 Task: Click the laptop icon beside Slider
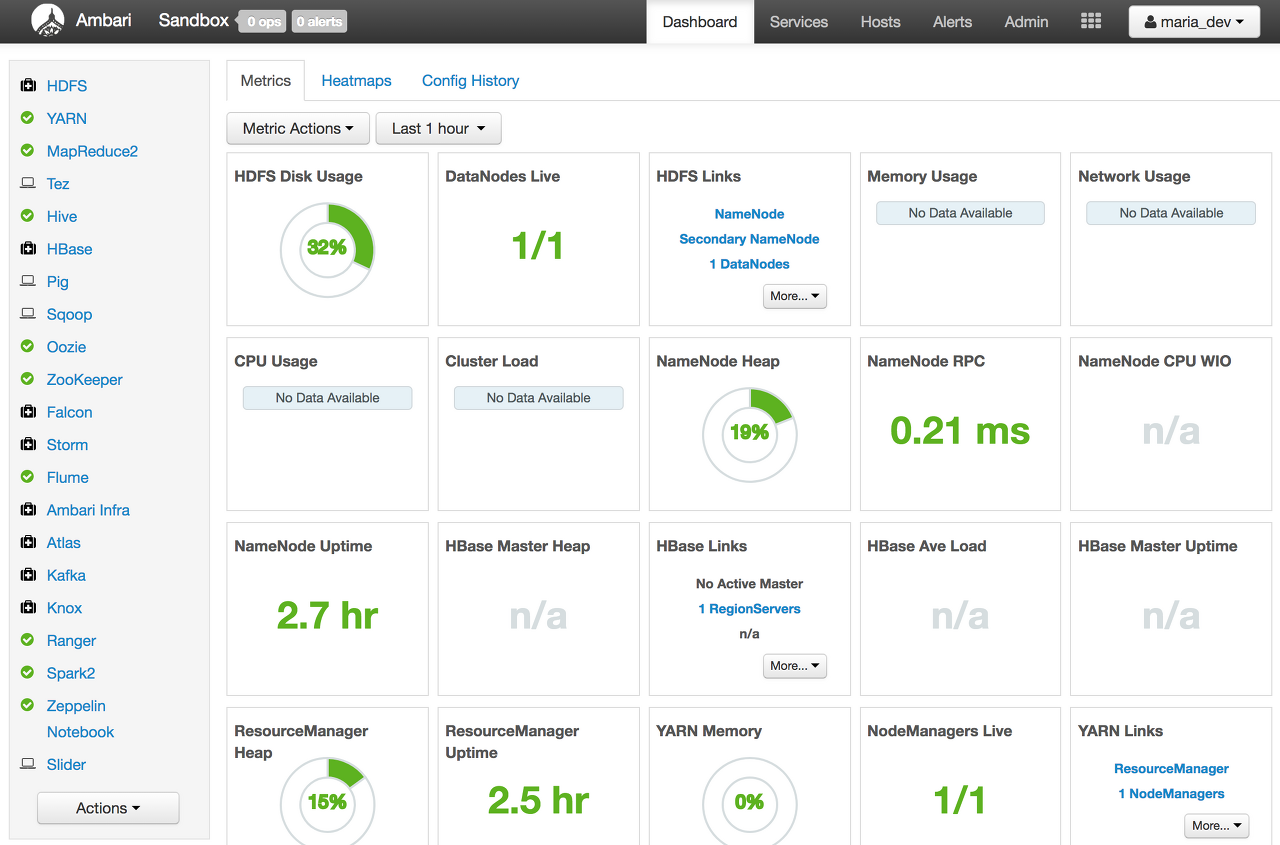(28, 764)
